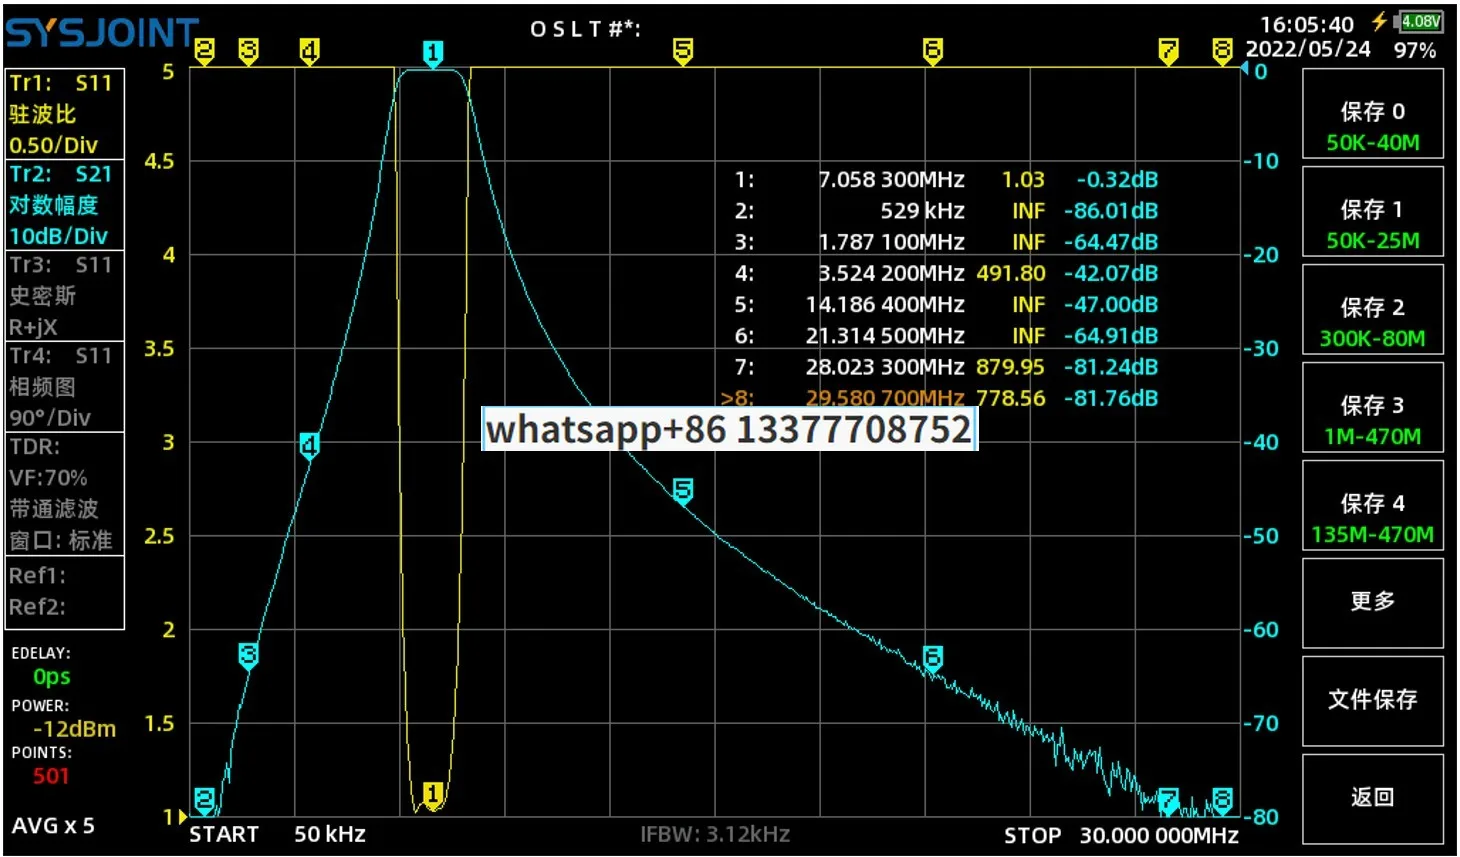Click the AVG x 5 indicator

53,826
